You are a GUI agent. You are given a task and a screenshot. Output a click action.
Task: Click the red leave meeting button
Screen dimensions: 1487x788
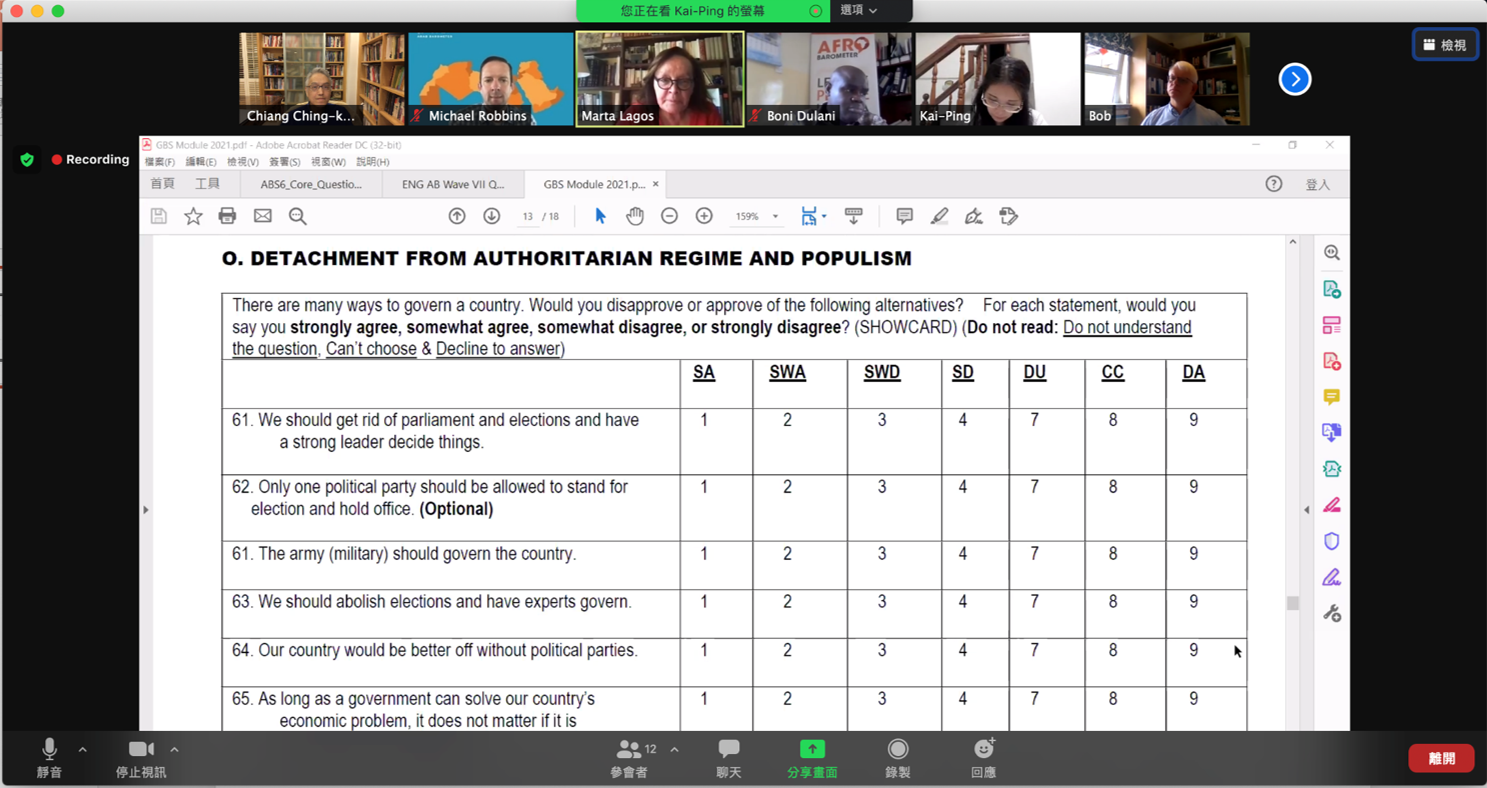tap(1441, 759)
